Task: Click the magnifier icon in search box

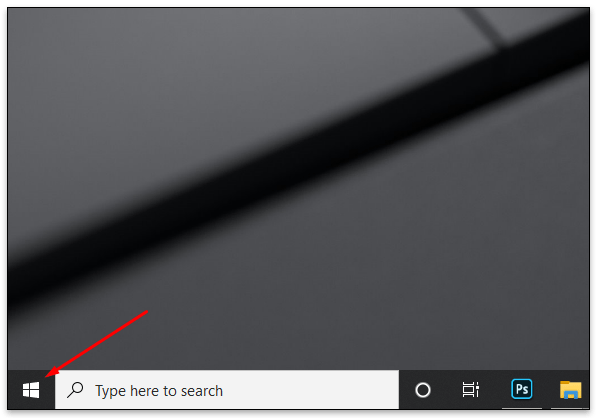Action: [75, 390]
